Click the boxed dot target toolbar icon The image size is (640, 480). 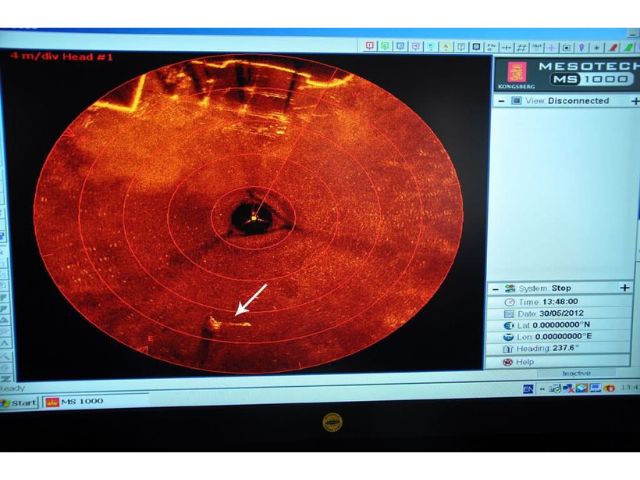tap(567, 48)
